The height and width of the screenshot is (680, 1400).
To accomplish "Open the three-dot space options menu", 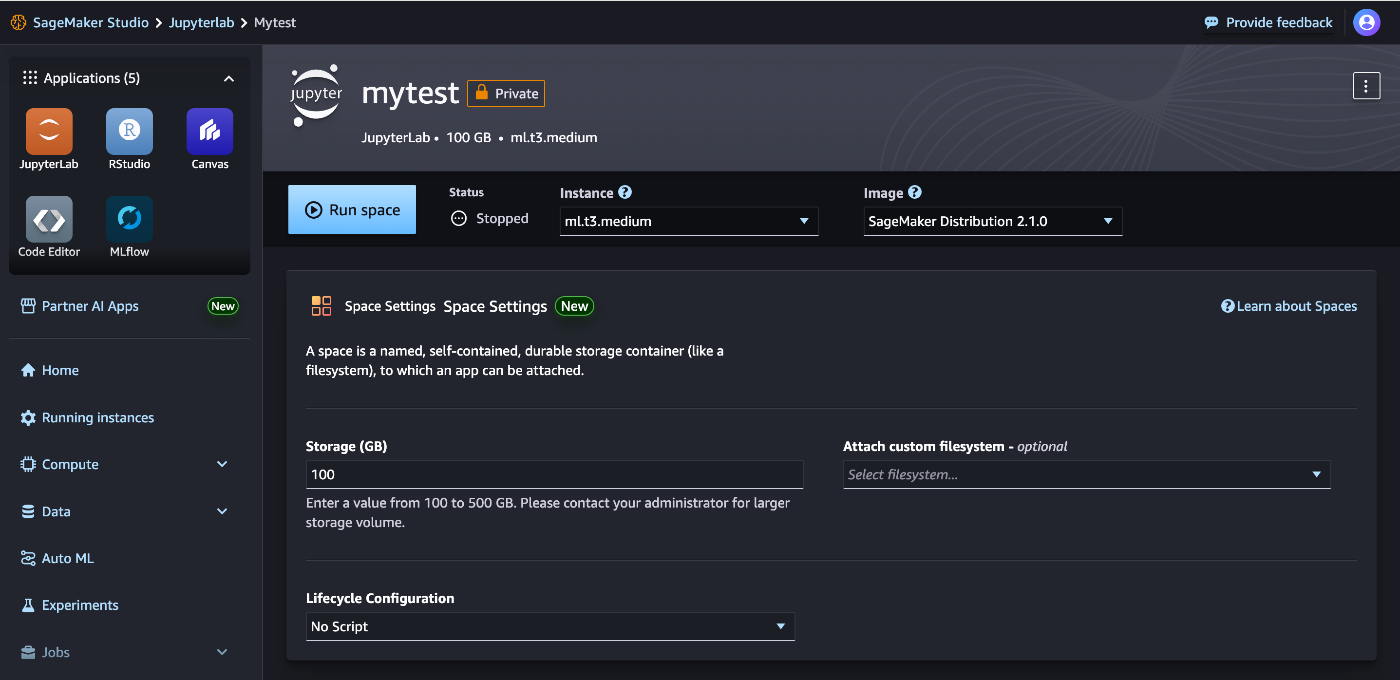I will coord(1366,85).
